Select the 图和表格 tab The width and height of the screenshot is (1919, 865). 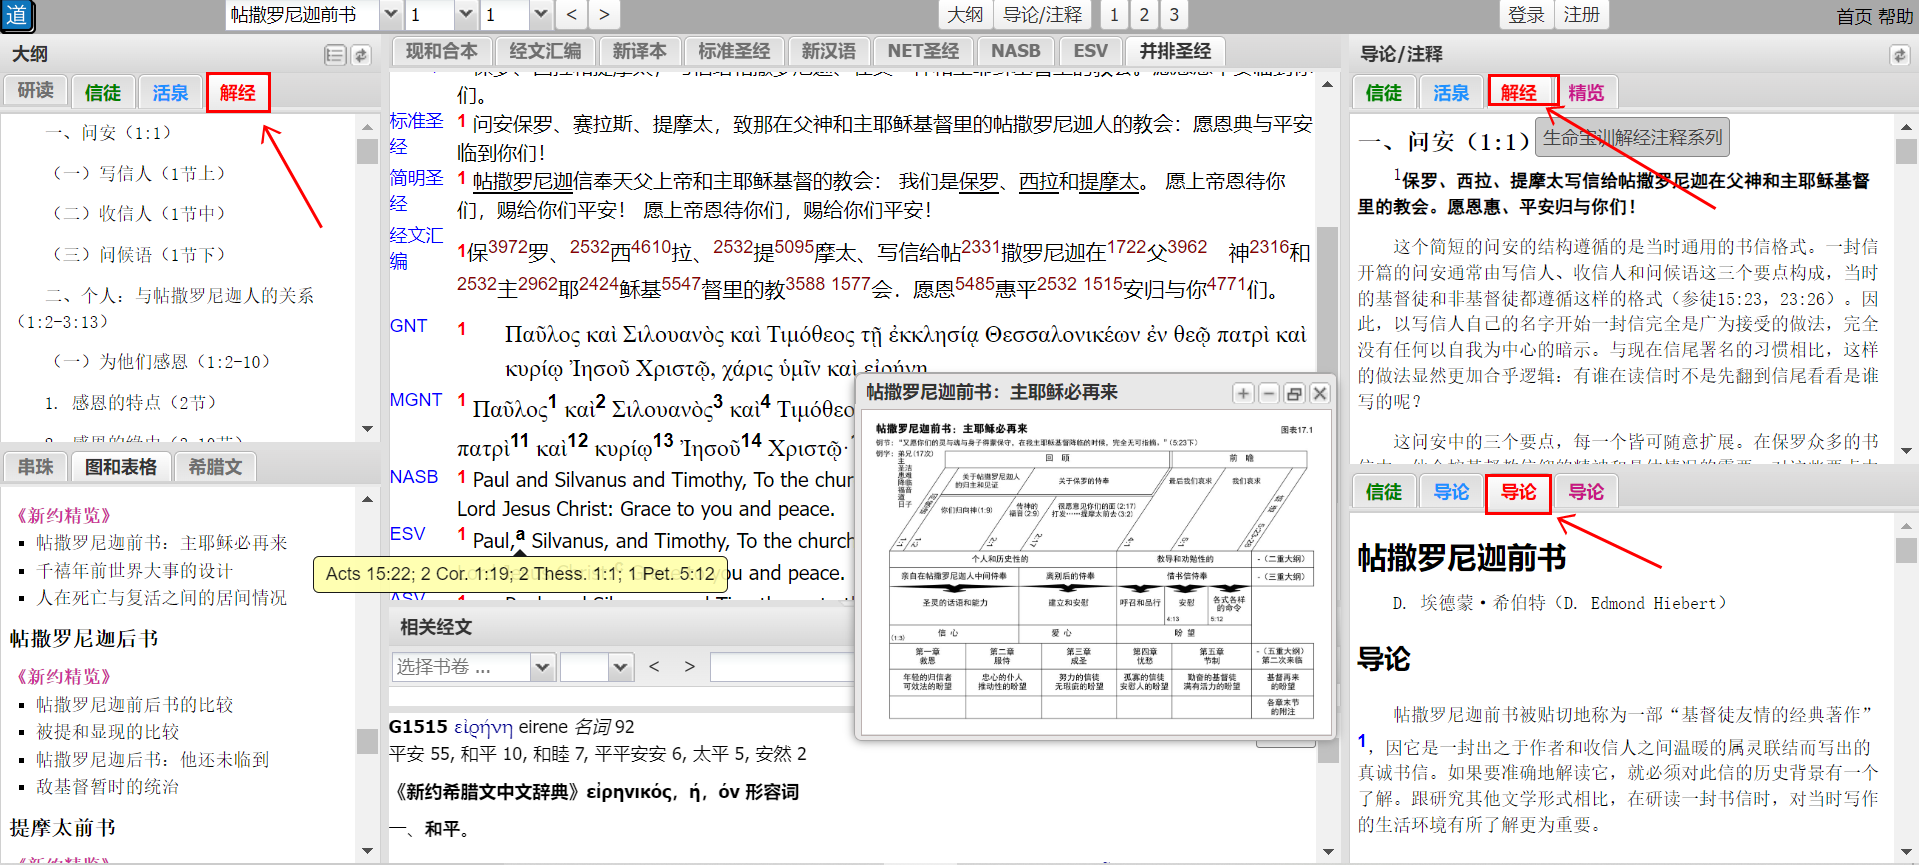point(120,467)
